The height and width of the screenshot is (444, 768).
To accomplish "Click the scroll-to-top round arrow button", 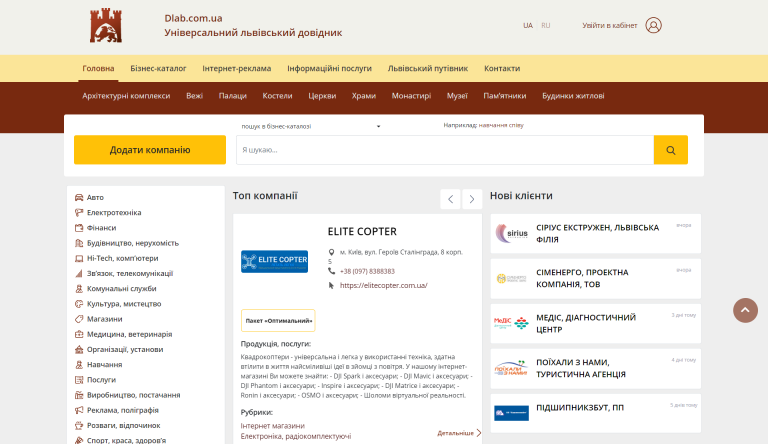I will coord(745,310).
